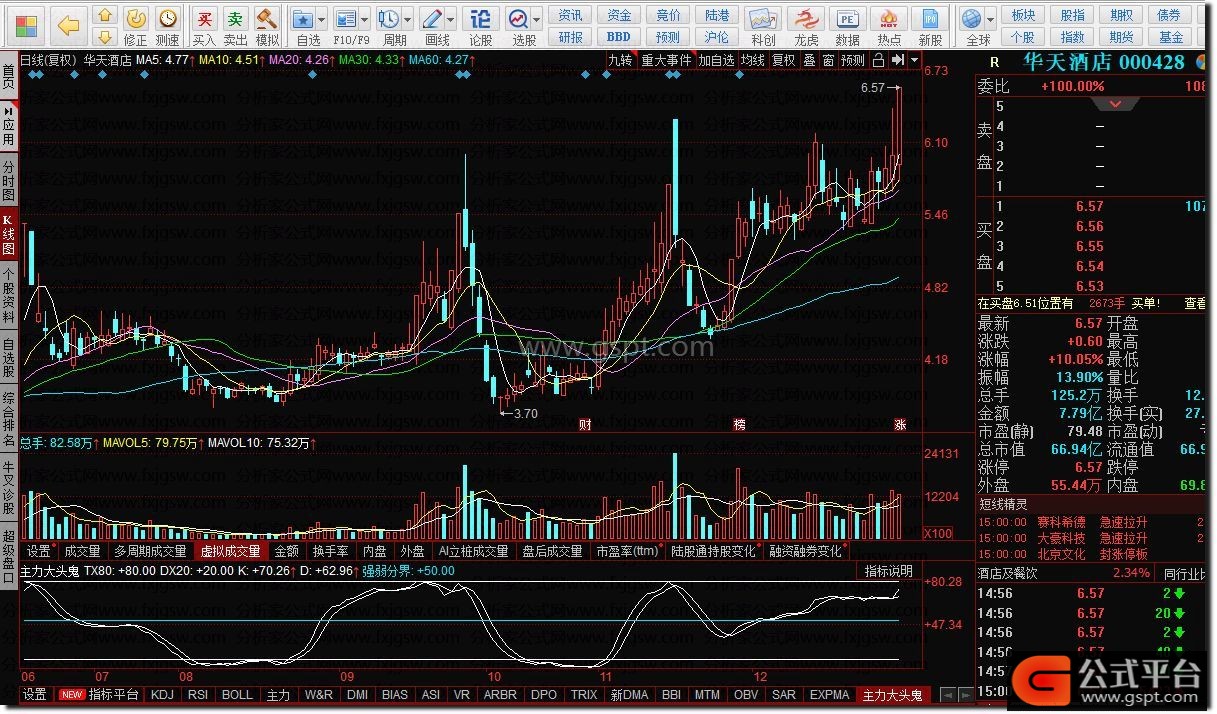1217x714 pixels.
Task: Open the 热点 hot topics icon
Action: pos(889,27)
